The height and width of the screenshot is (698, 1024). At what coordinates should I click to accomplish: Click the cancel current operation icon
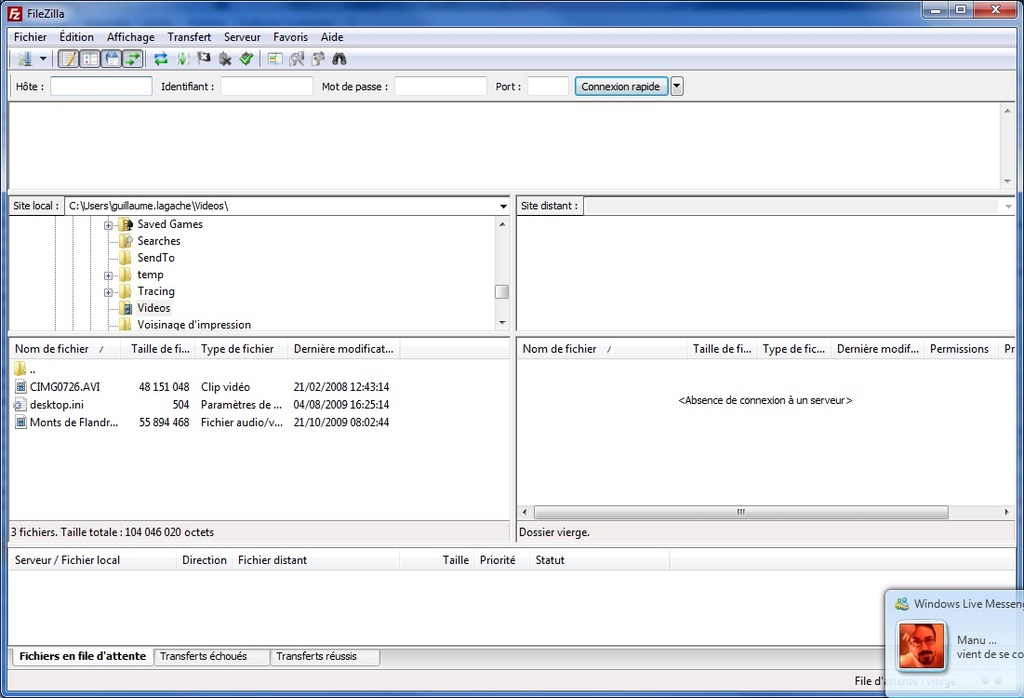click(204, 59)
